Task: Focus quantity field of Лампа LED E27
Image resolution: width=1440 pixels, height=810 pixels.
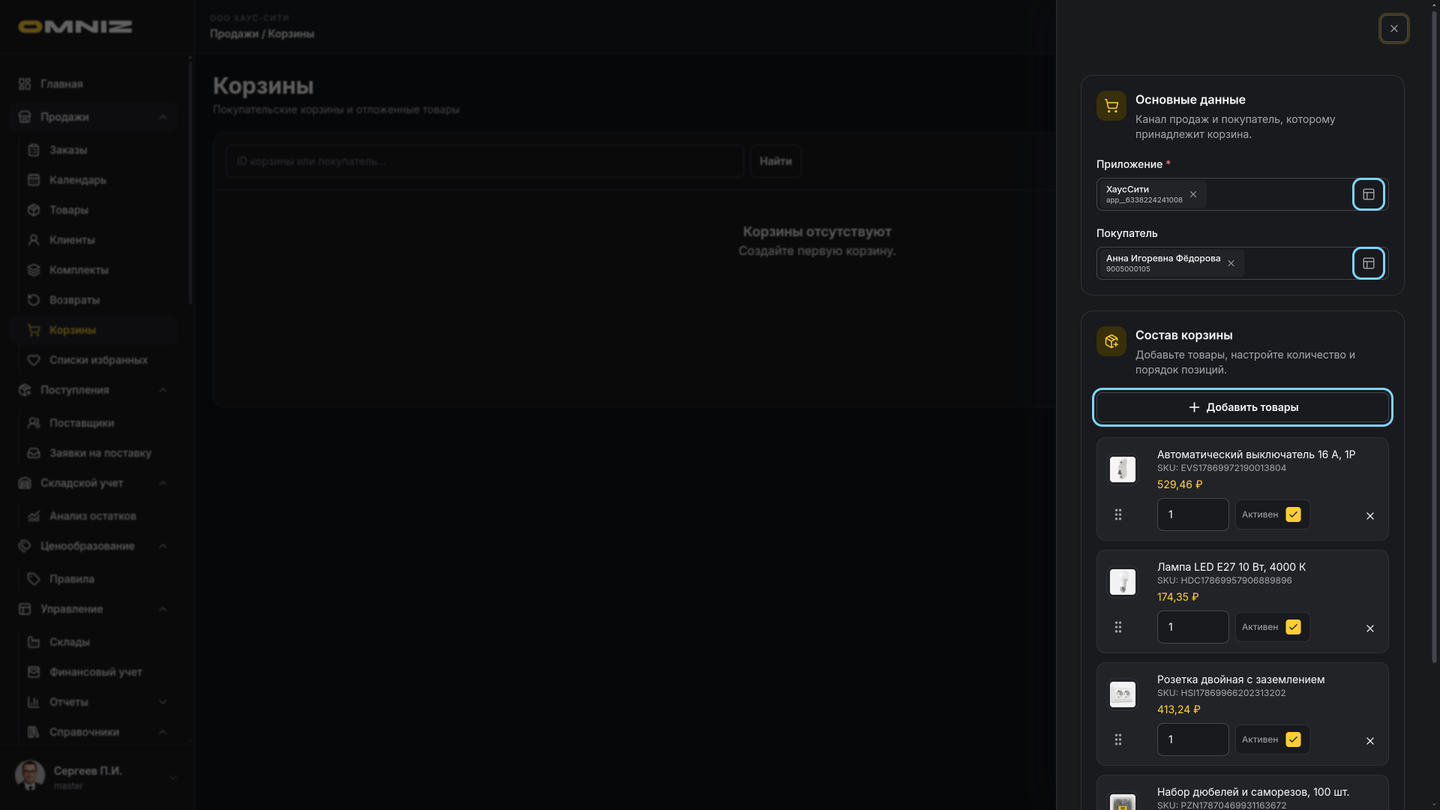Action: tap(1193, 627)
